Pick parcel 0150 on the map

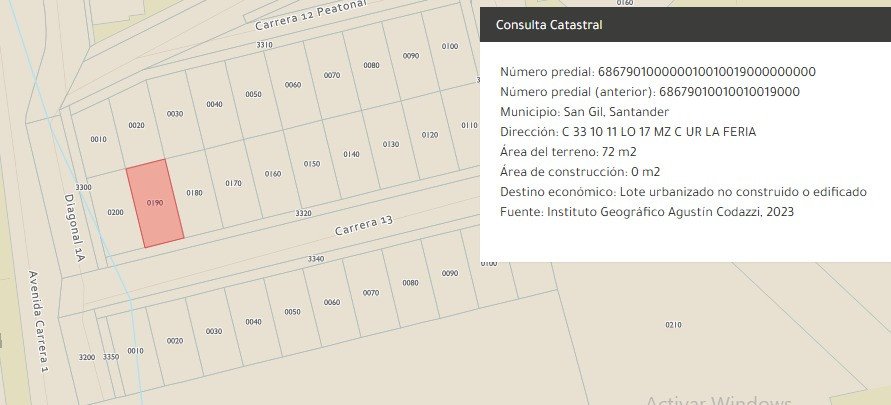[312, 164]
